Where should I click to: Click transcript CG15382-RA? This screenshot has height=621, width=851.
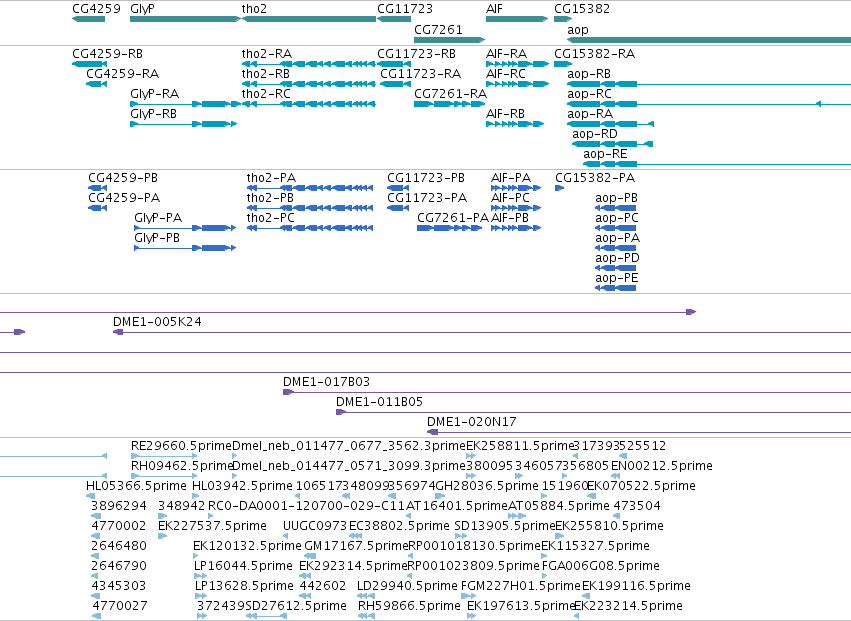(563, 64)
